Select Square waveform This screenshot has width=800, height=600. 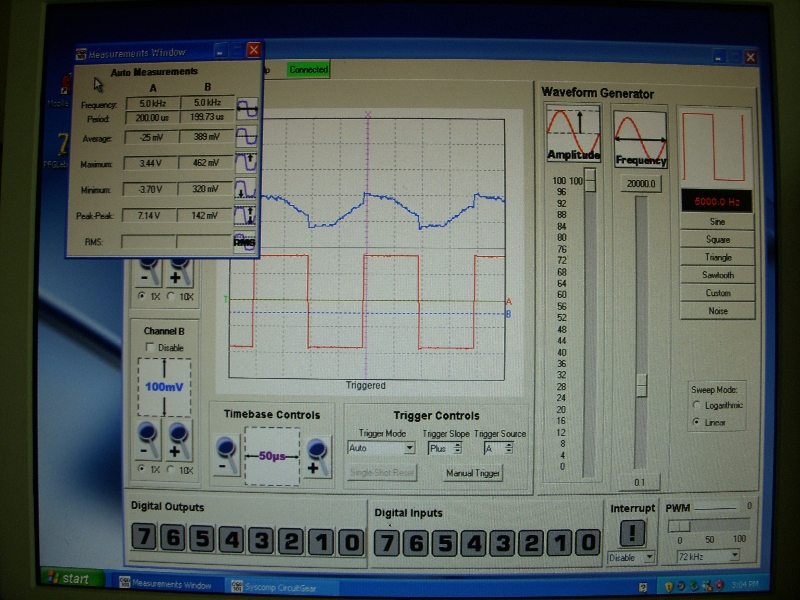click(717, 239)
